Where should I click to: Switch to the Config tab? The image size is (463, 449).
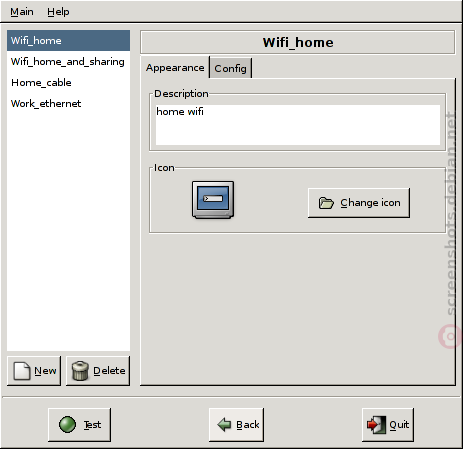click(x=230, y=68)
